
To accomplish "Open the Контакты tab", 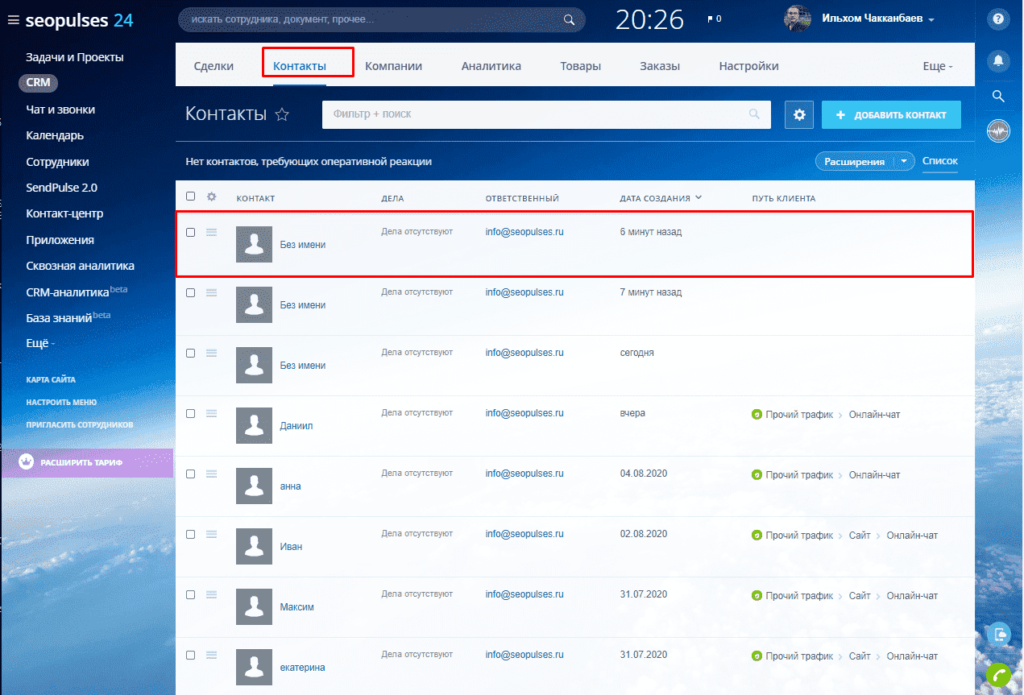I will (300, 66).
